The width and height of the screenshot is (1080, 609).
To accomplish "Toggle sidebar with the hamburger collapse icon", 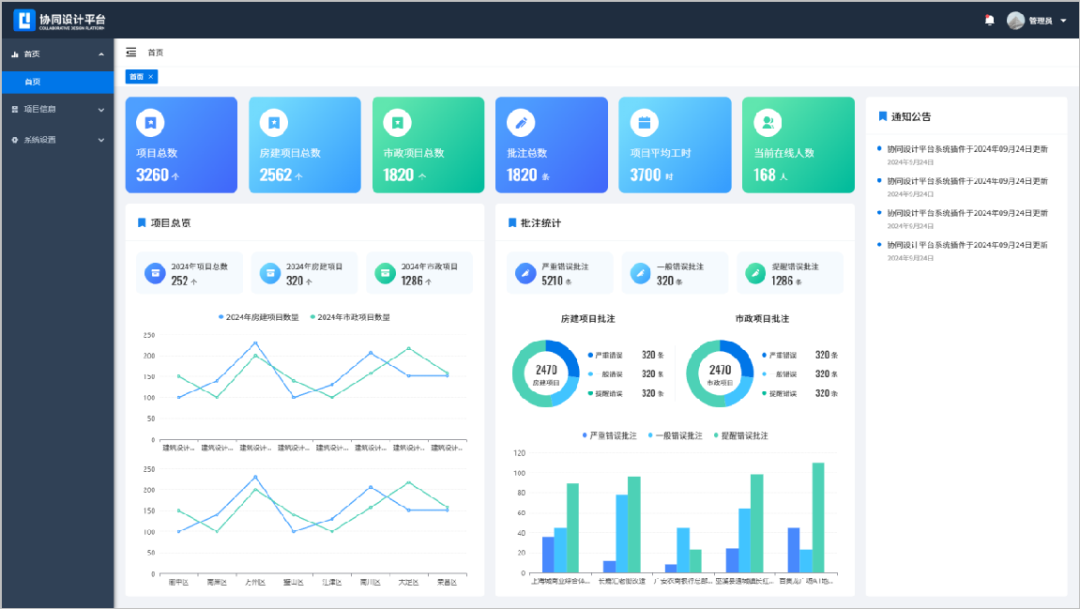I will click(x=131, y=52).
